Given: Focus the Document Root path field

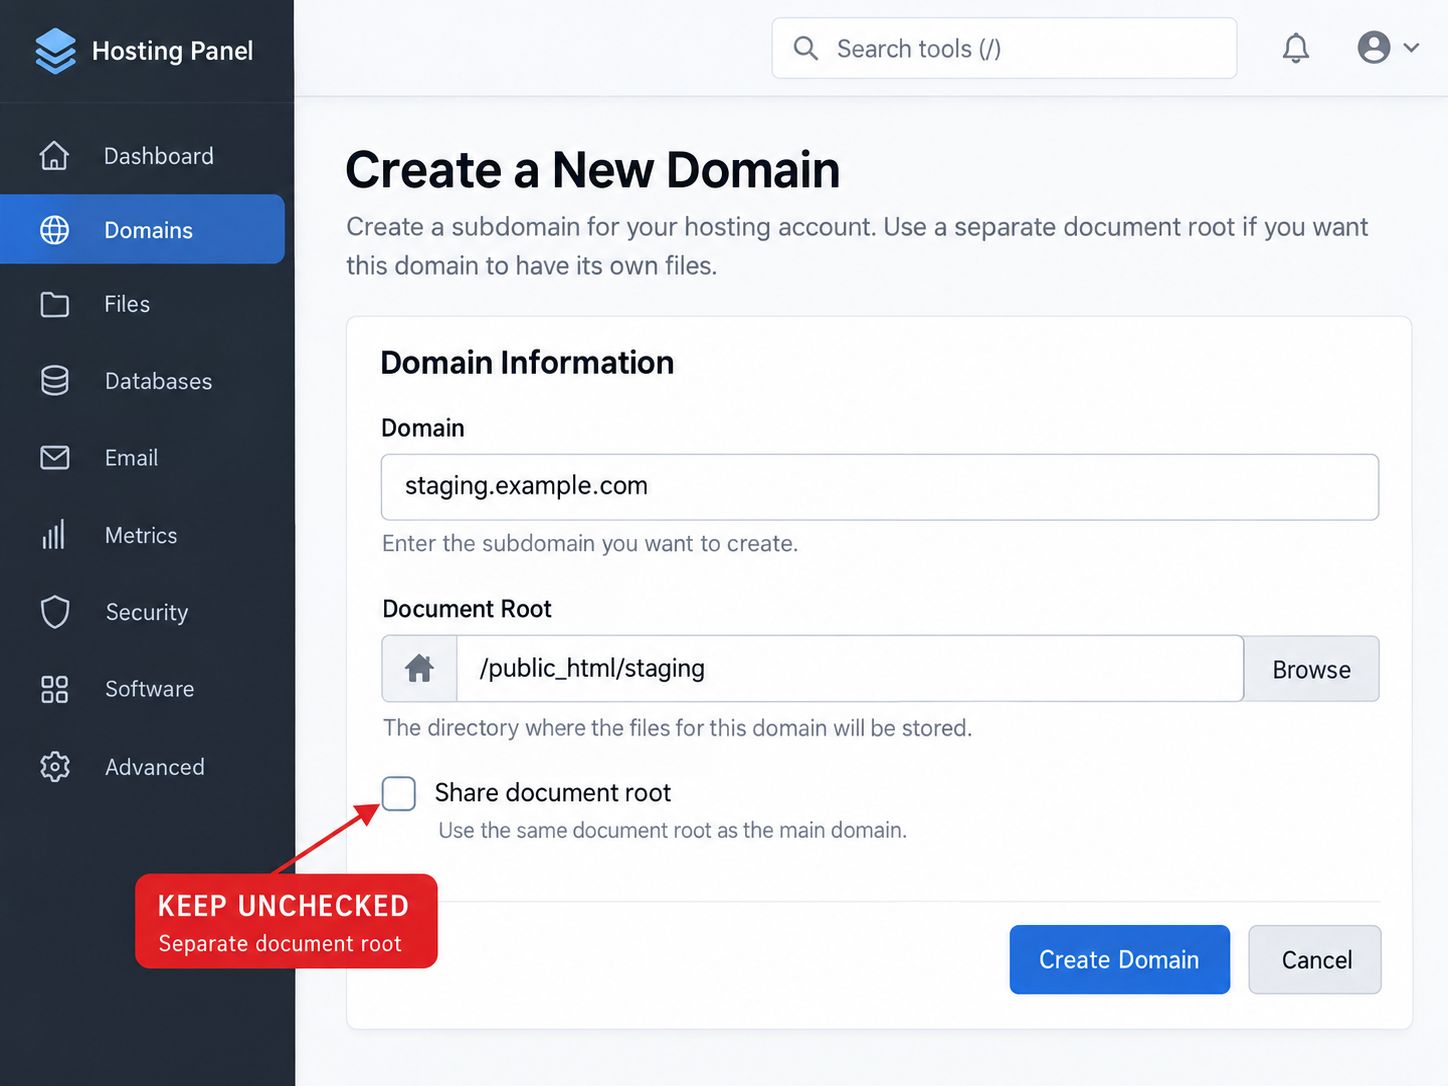Looking at the screenshot, I should click(850, 668).
